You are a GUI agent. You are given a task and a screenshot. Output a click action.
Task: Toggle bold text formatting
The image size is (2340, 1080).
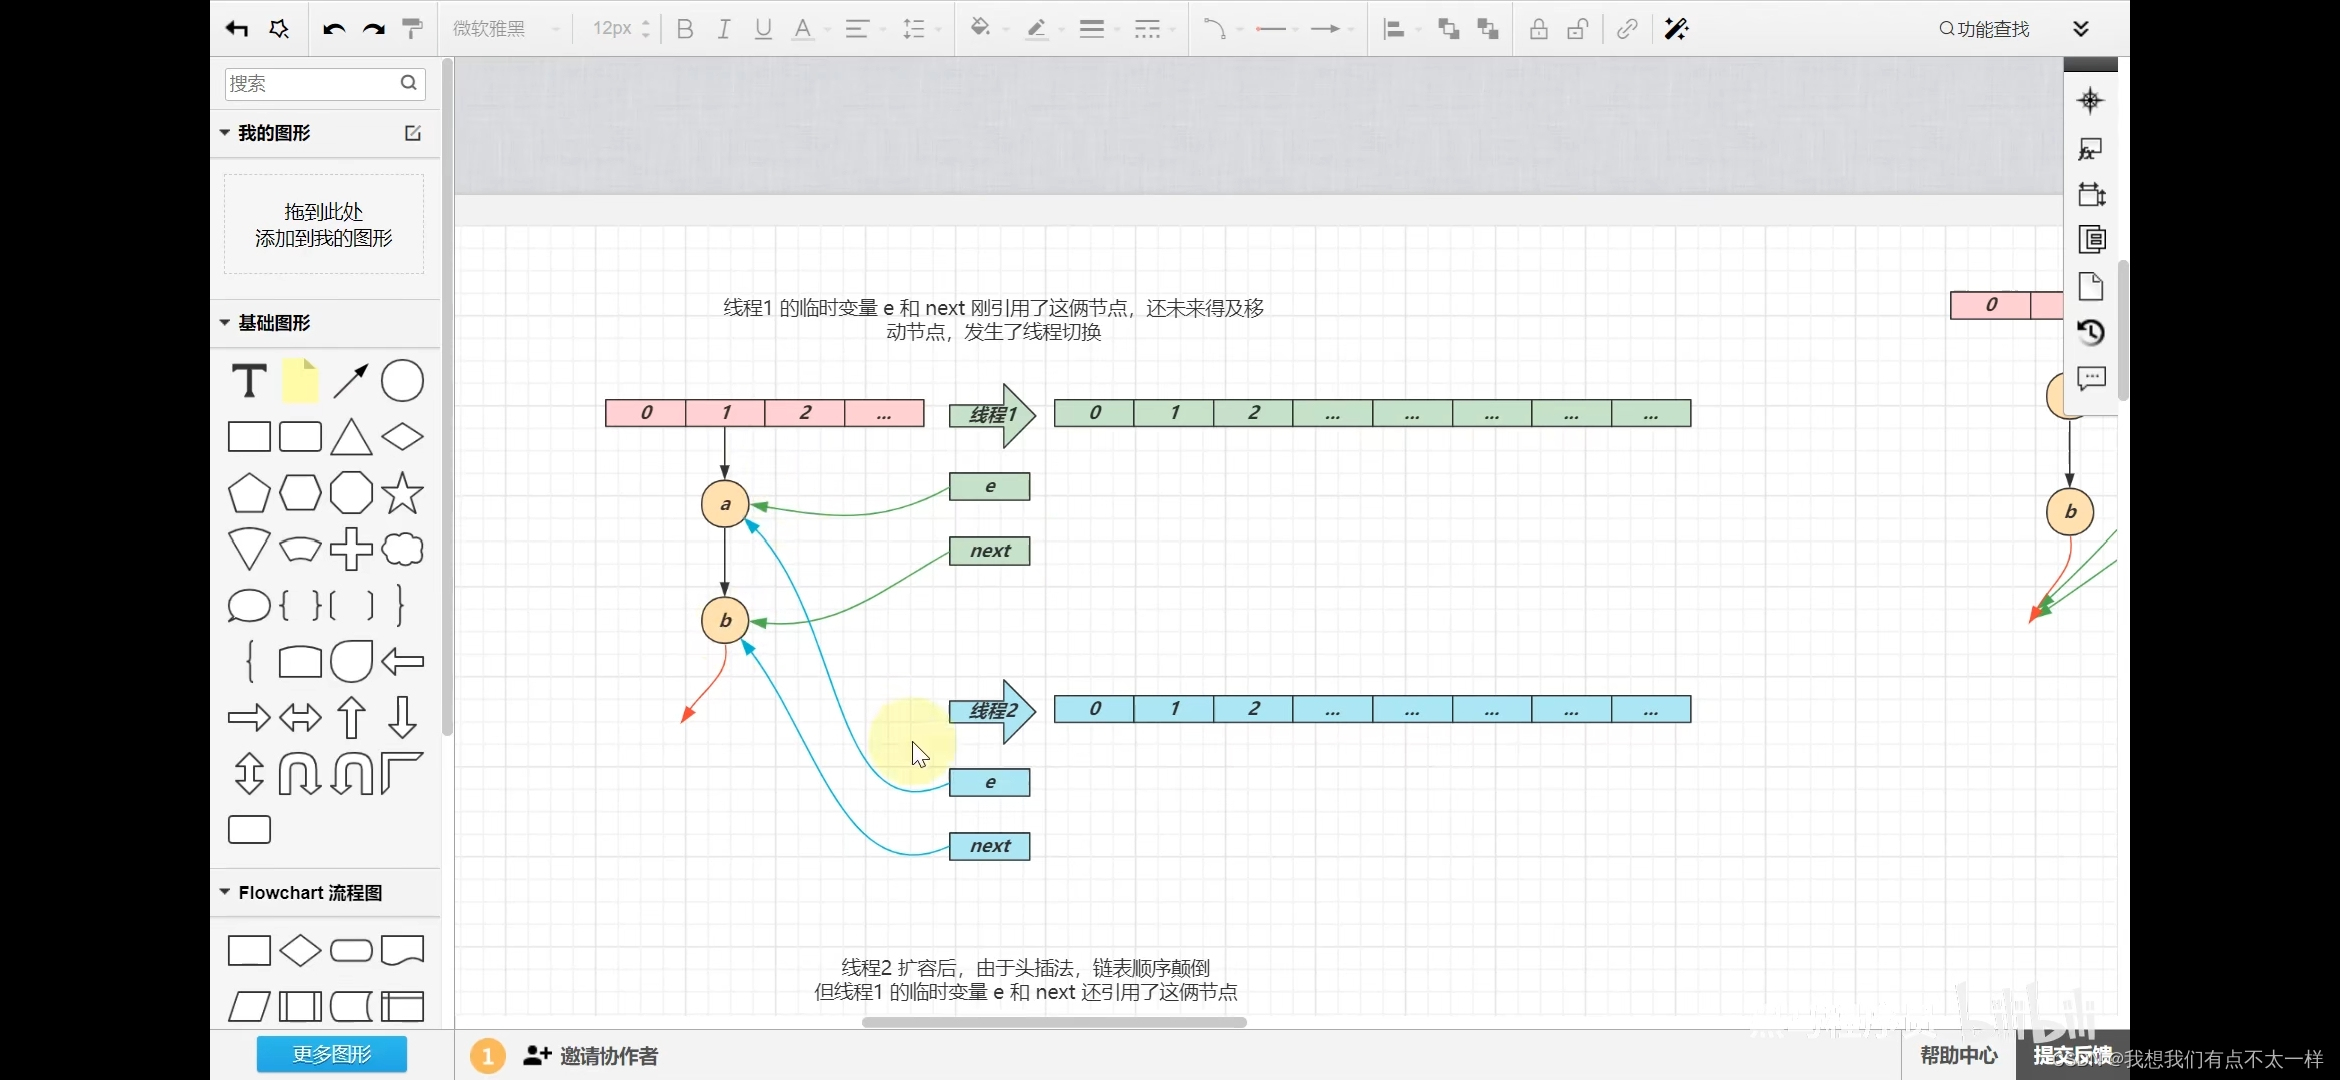(x=685, y=29)
